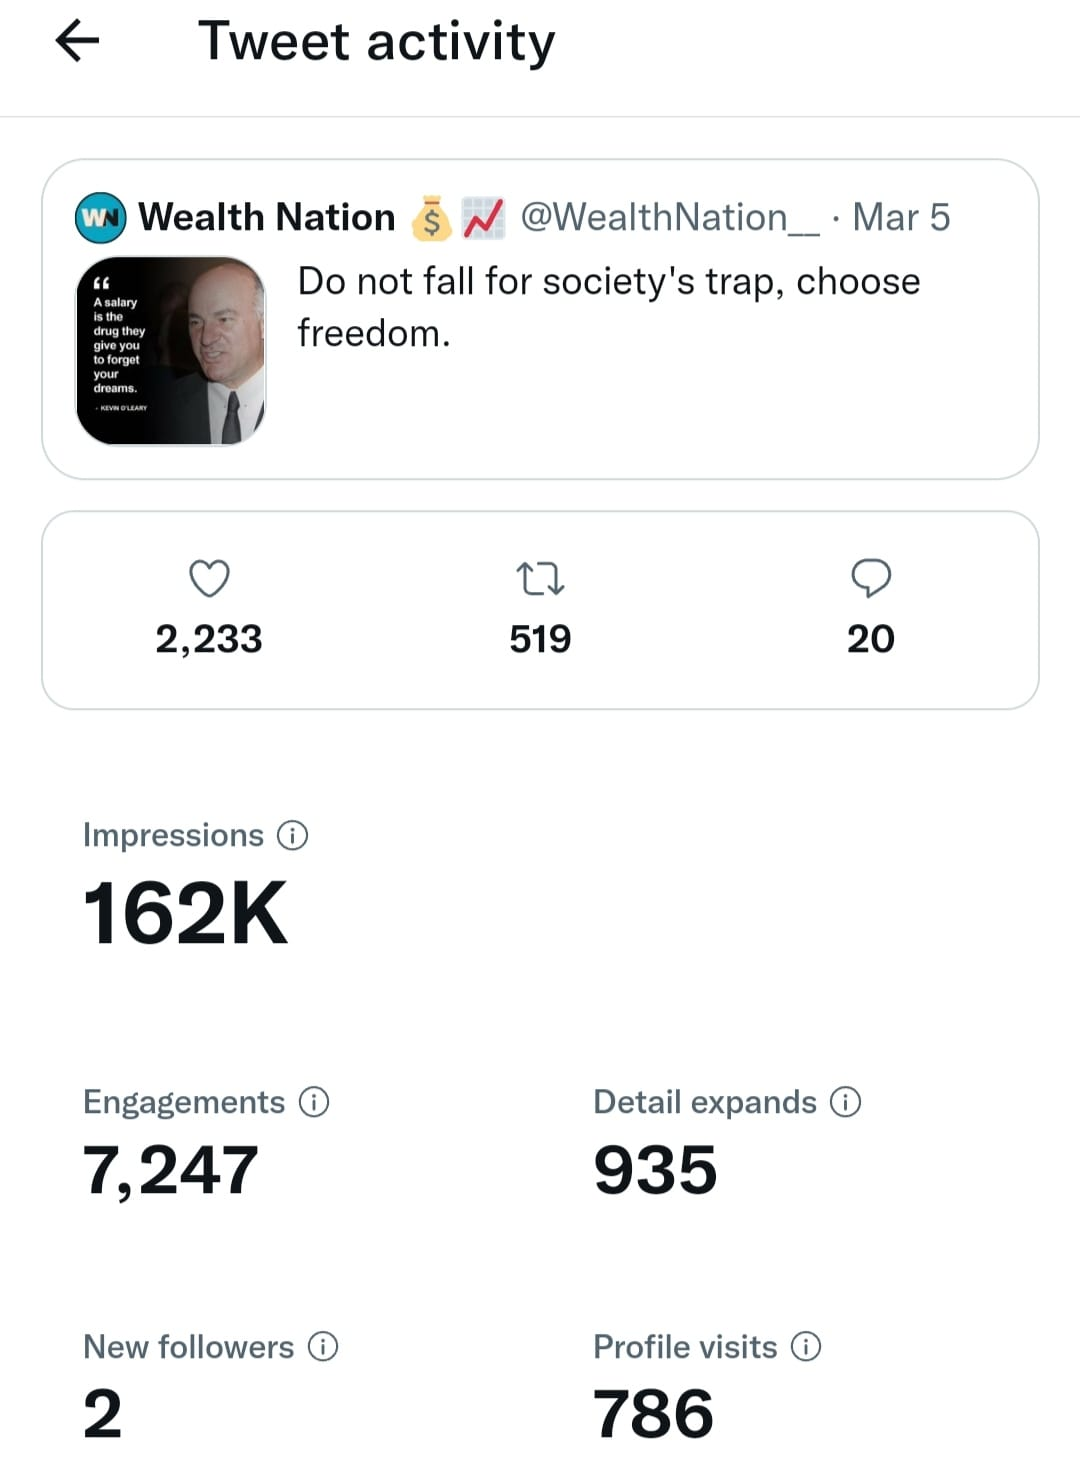
Task: Click the 2,233 likes count
Action: [209, 639]
